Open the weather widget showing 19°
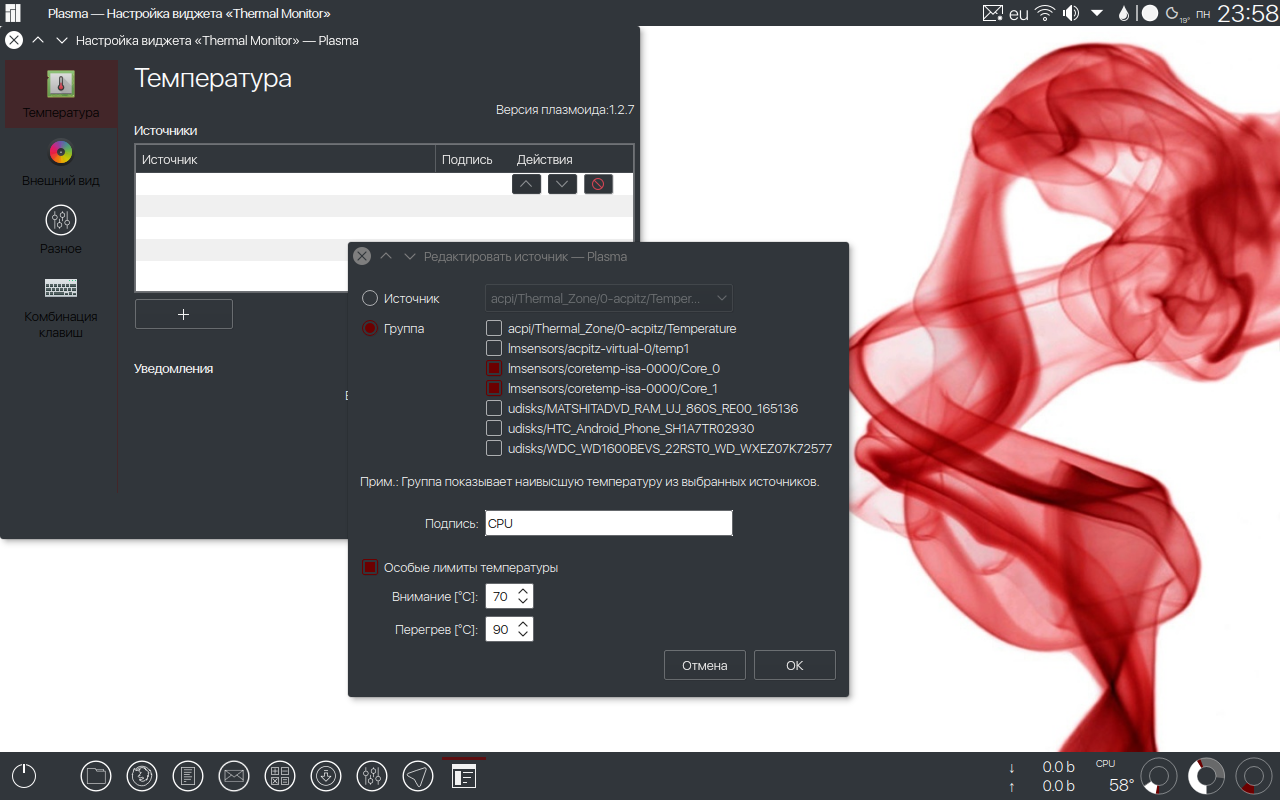 point(1177,14)
